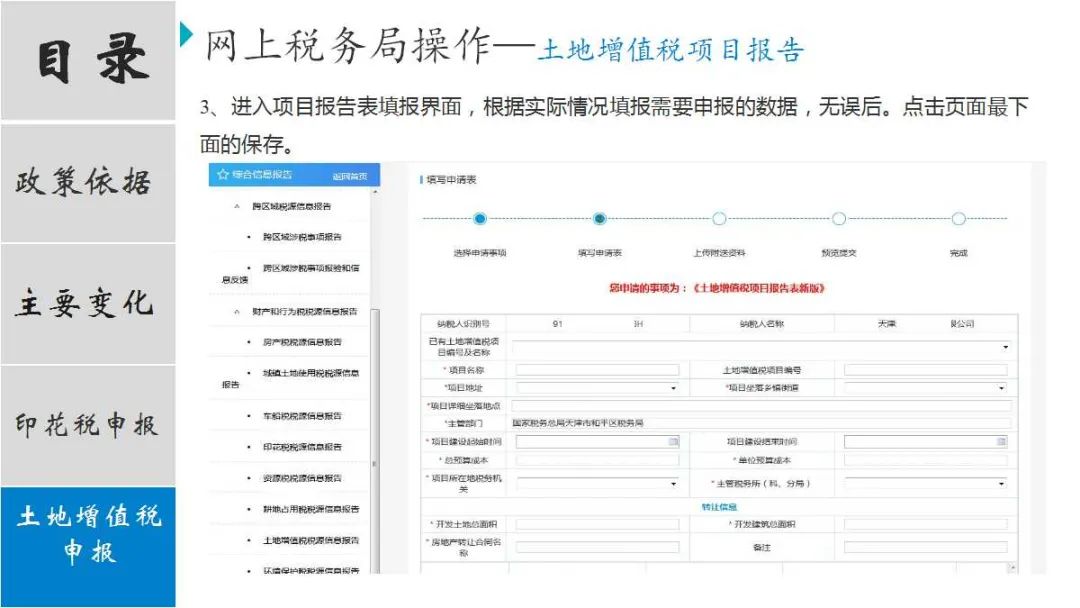1080x608 pixels.
Task: Click into the 土地增值税项目编号 input field
Action: [x=926, y=370]
